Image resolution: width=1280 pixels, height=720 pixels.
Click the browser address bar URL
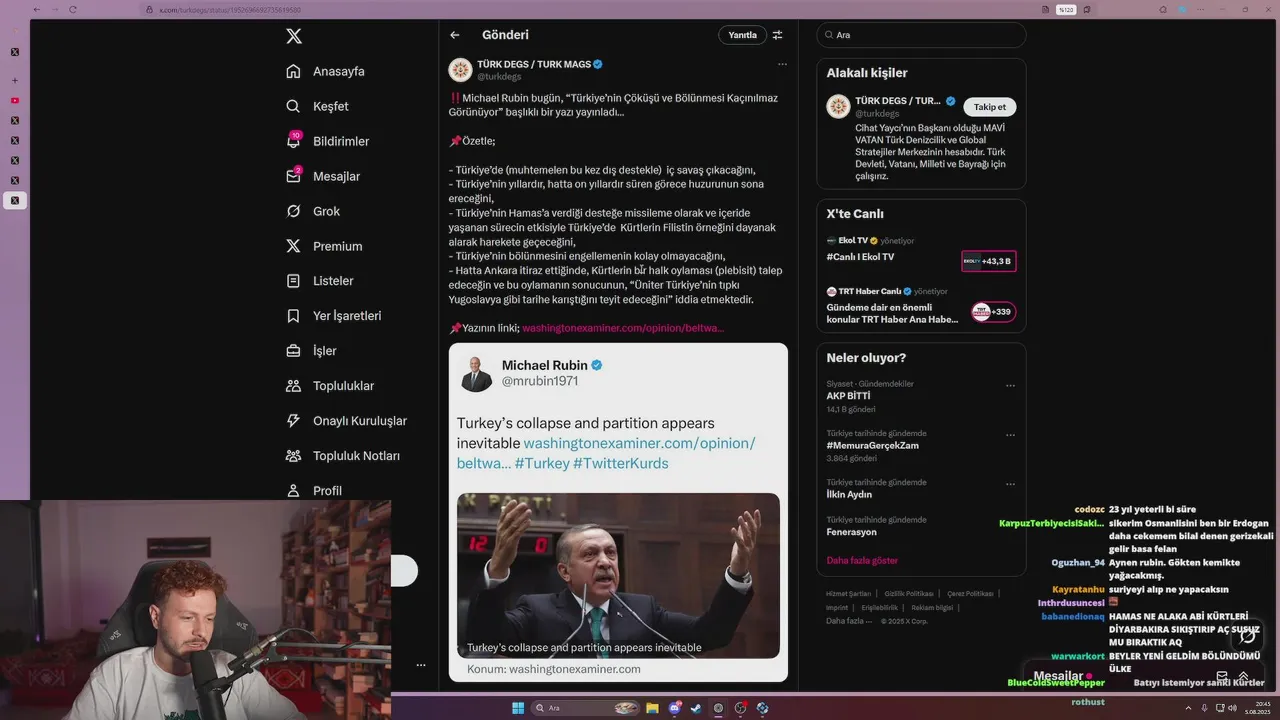230,10
